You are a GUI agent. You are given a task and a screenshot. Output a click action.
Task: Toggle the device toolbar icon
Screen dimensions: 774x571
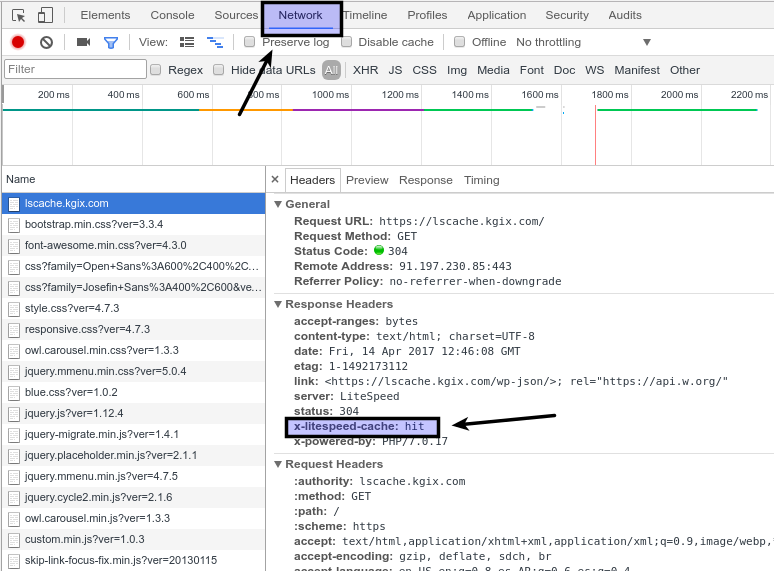[x=45, y=15]
